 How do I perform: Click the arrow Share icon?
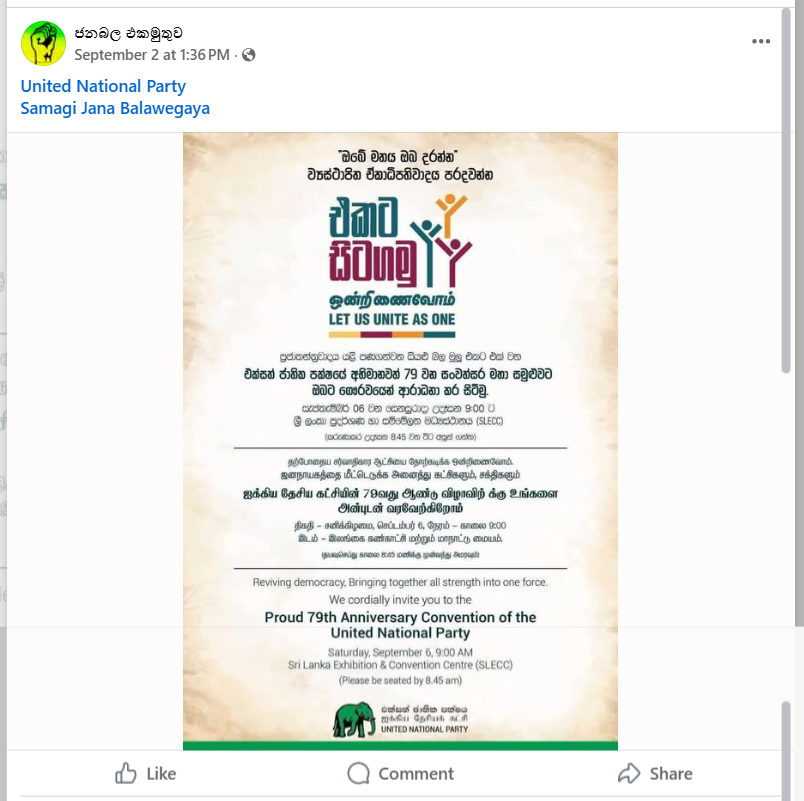pyautogui.click(x=629, y=773)
